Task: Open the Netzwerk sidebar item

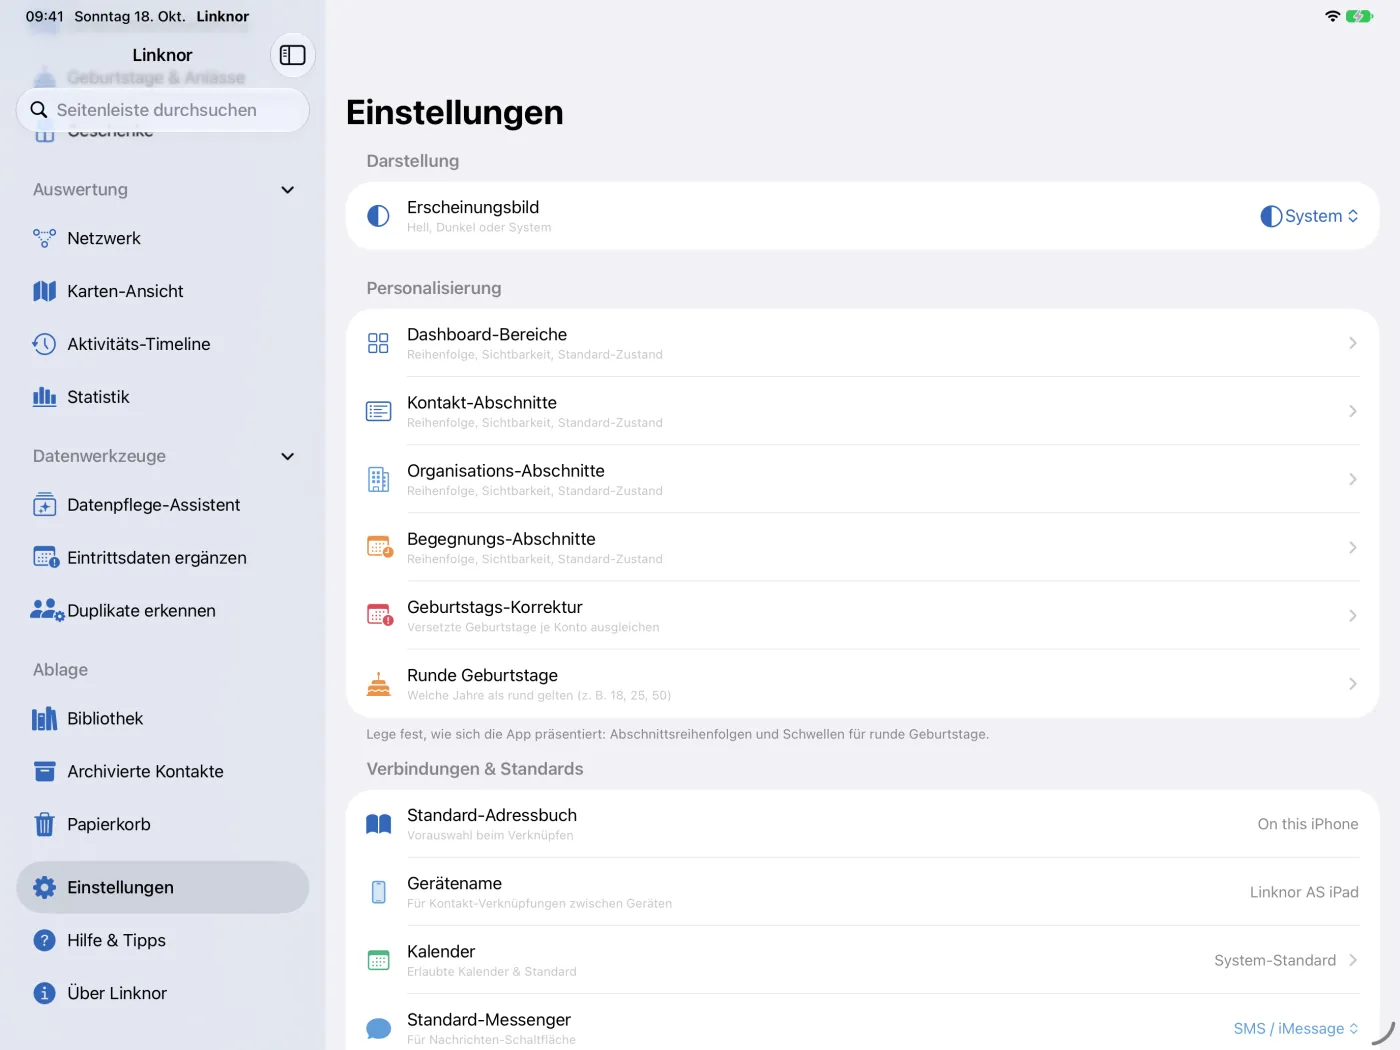Action: point(163,238)
